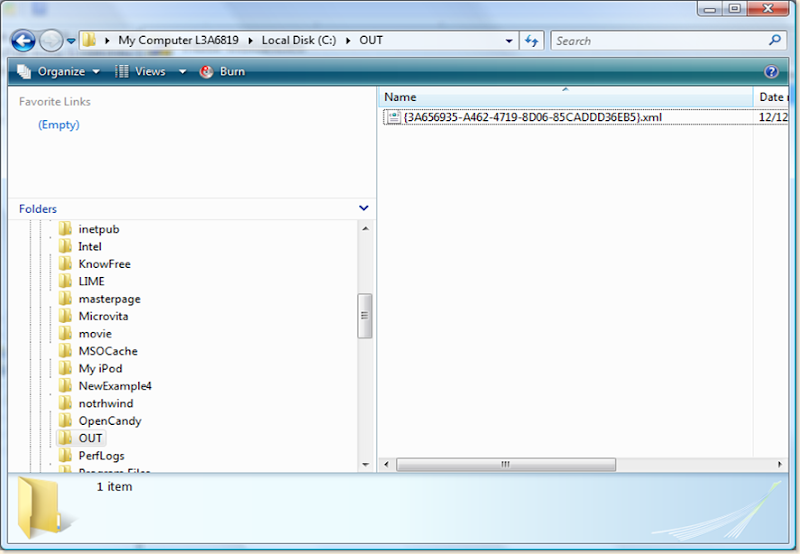The height and width of the screenshot is (554, 800).
Task: Click the search magnifier icon
Action: [775, 40]
